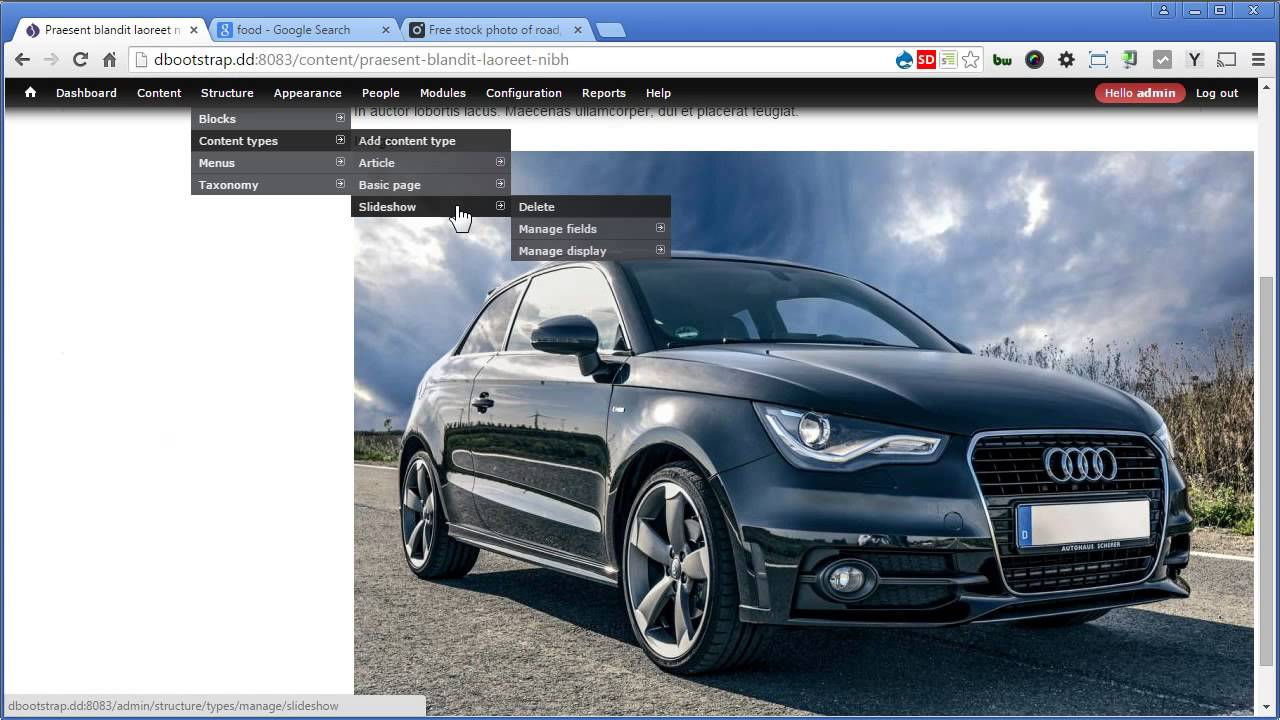The height and width of the screenshot is (720, 1280).
Task: Open the Configuration admin menu
Action: [x=524, y=93]
